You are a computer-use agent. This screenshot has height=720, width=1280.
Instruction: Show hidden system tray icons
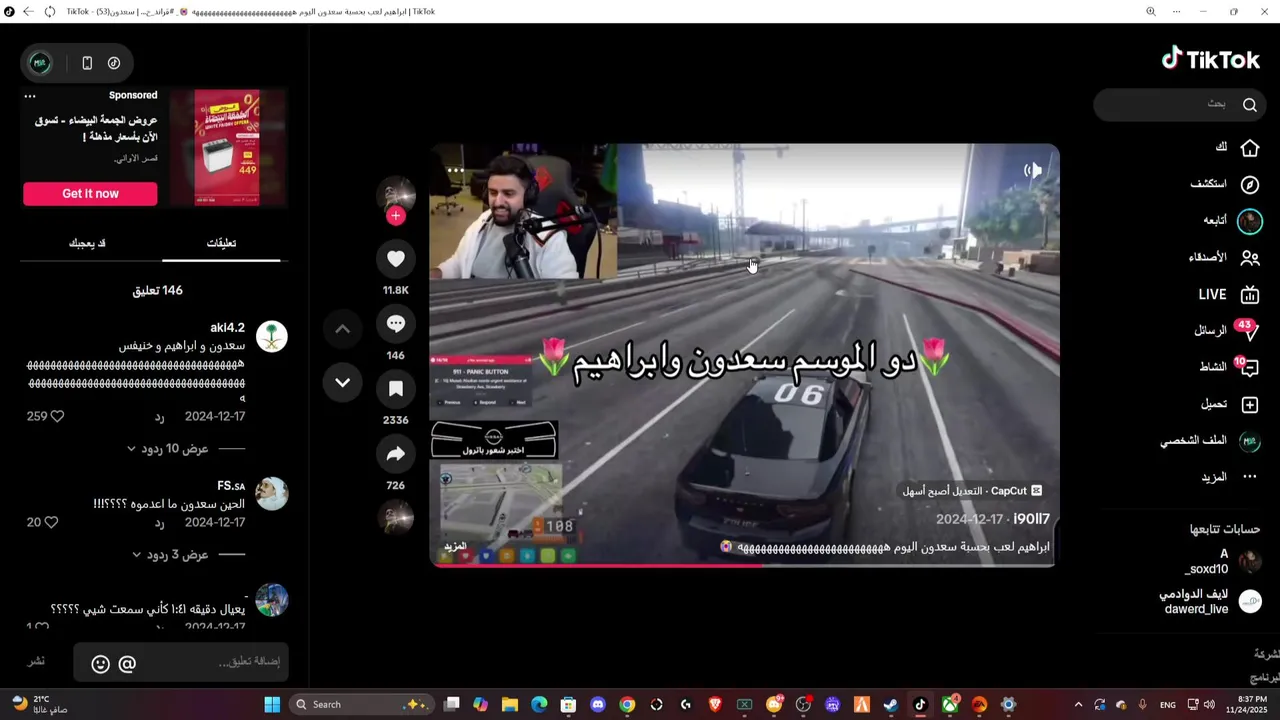coord(1078,704)
